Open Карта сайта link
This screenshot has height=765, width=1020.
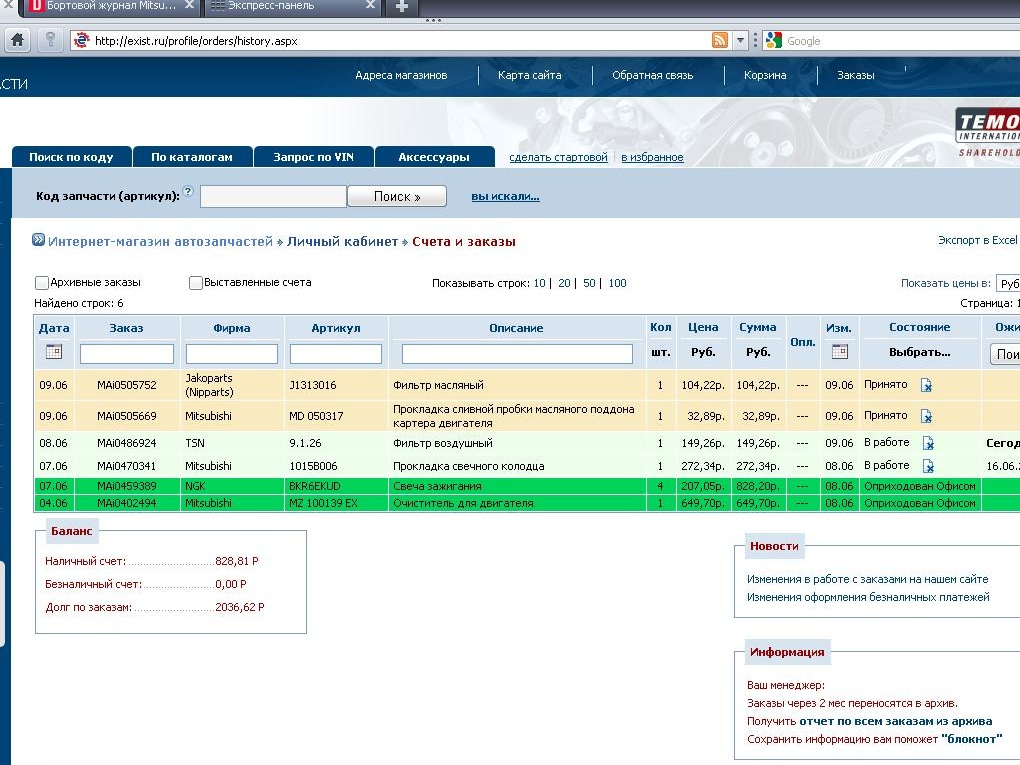[x=530, y=75]
